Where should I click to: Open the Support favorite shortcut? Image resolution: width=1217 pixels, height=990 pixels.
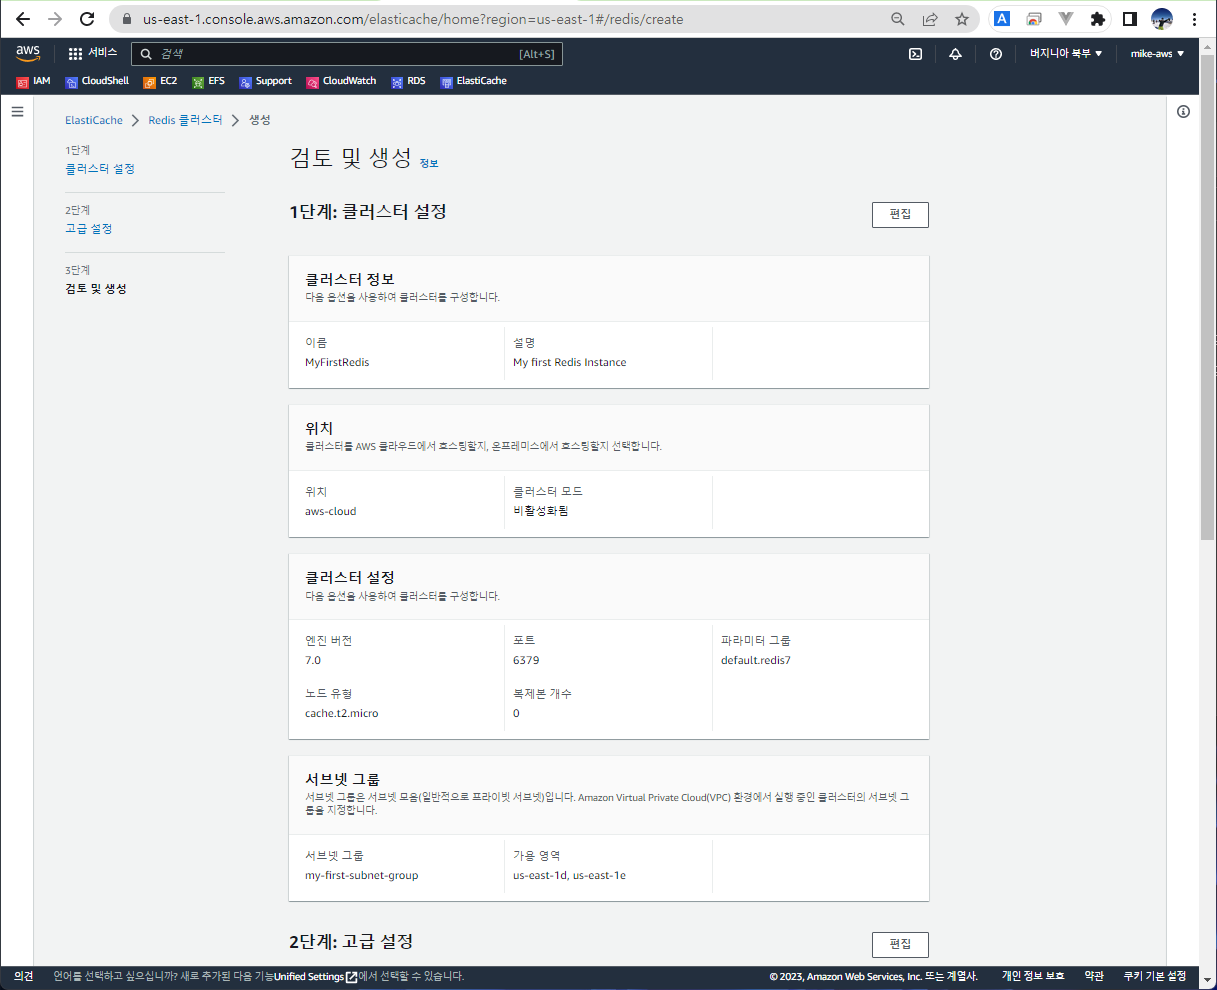pos(265,81)
